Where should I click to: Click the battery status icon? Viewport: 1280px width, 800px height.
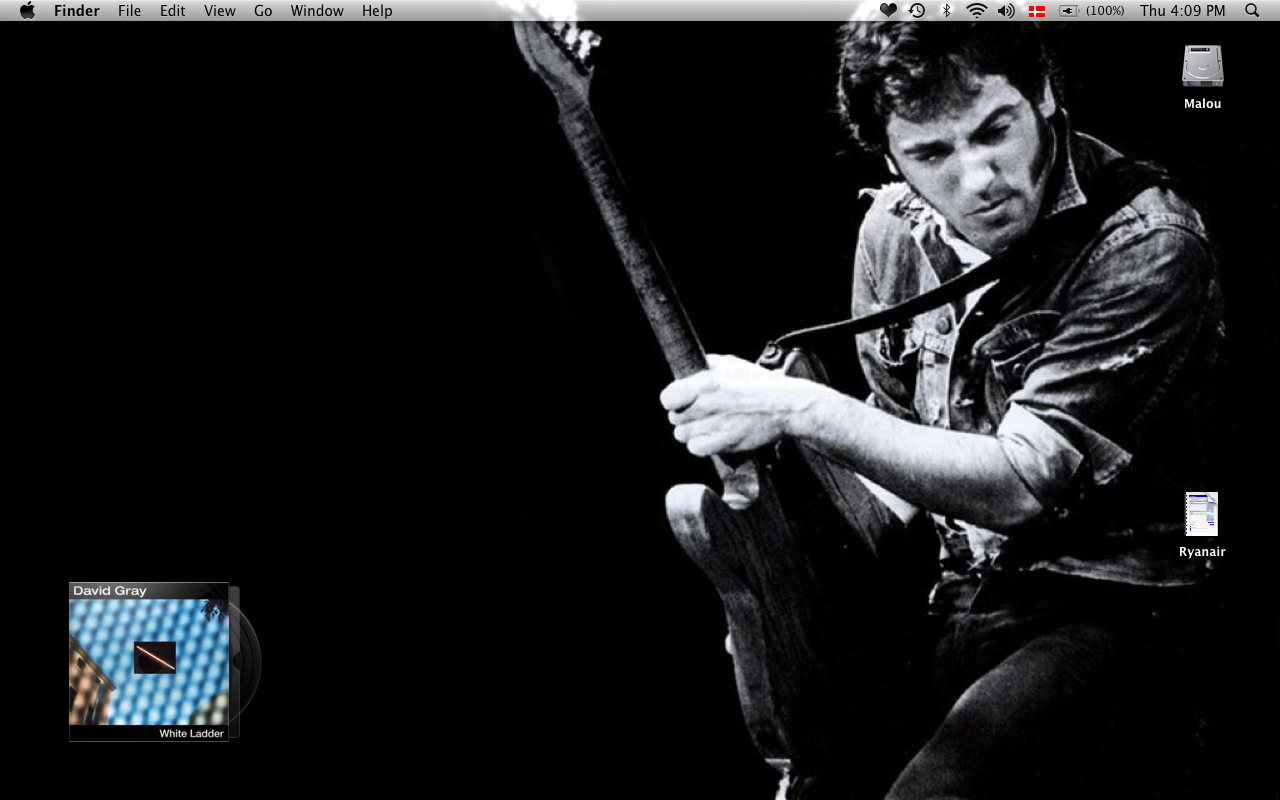click(1069, 11)
